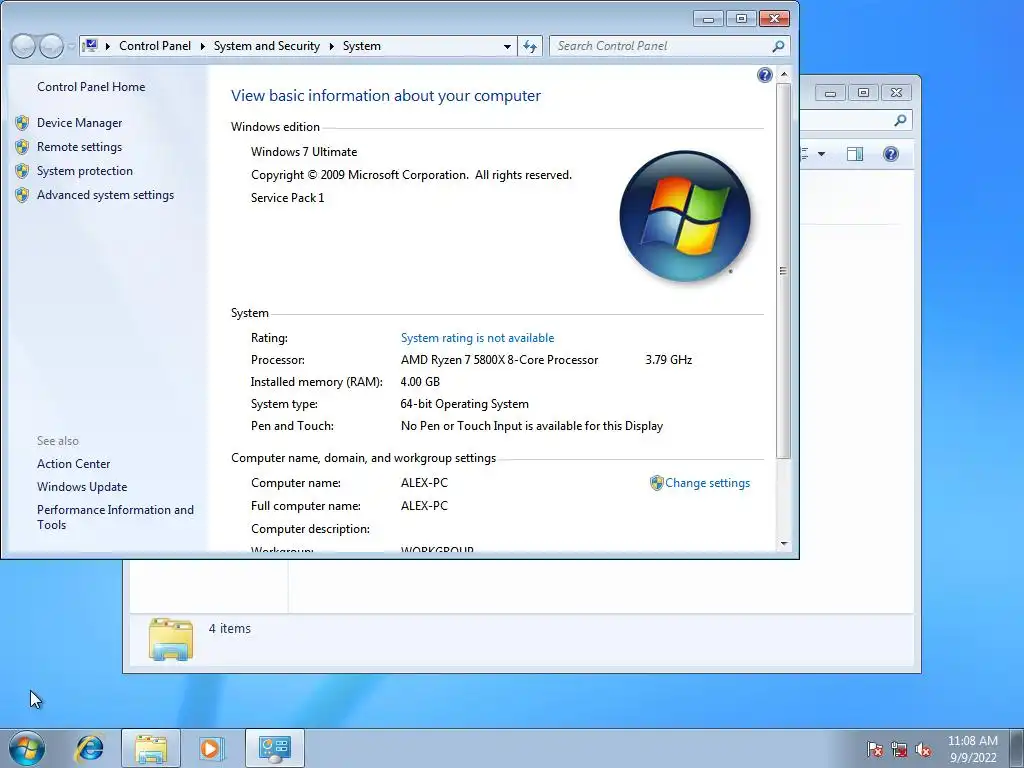Select System breadcrumb segment
Screen dimensions: 1024x768
click(x=361, y=46)
